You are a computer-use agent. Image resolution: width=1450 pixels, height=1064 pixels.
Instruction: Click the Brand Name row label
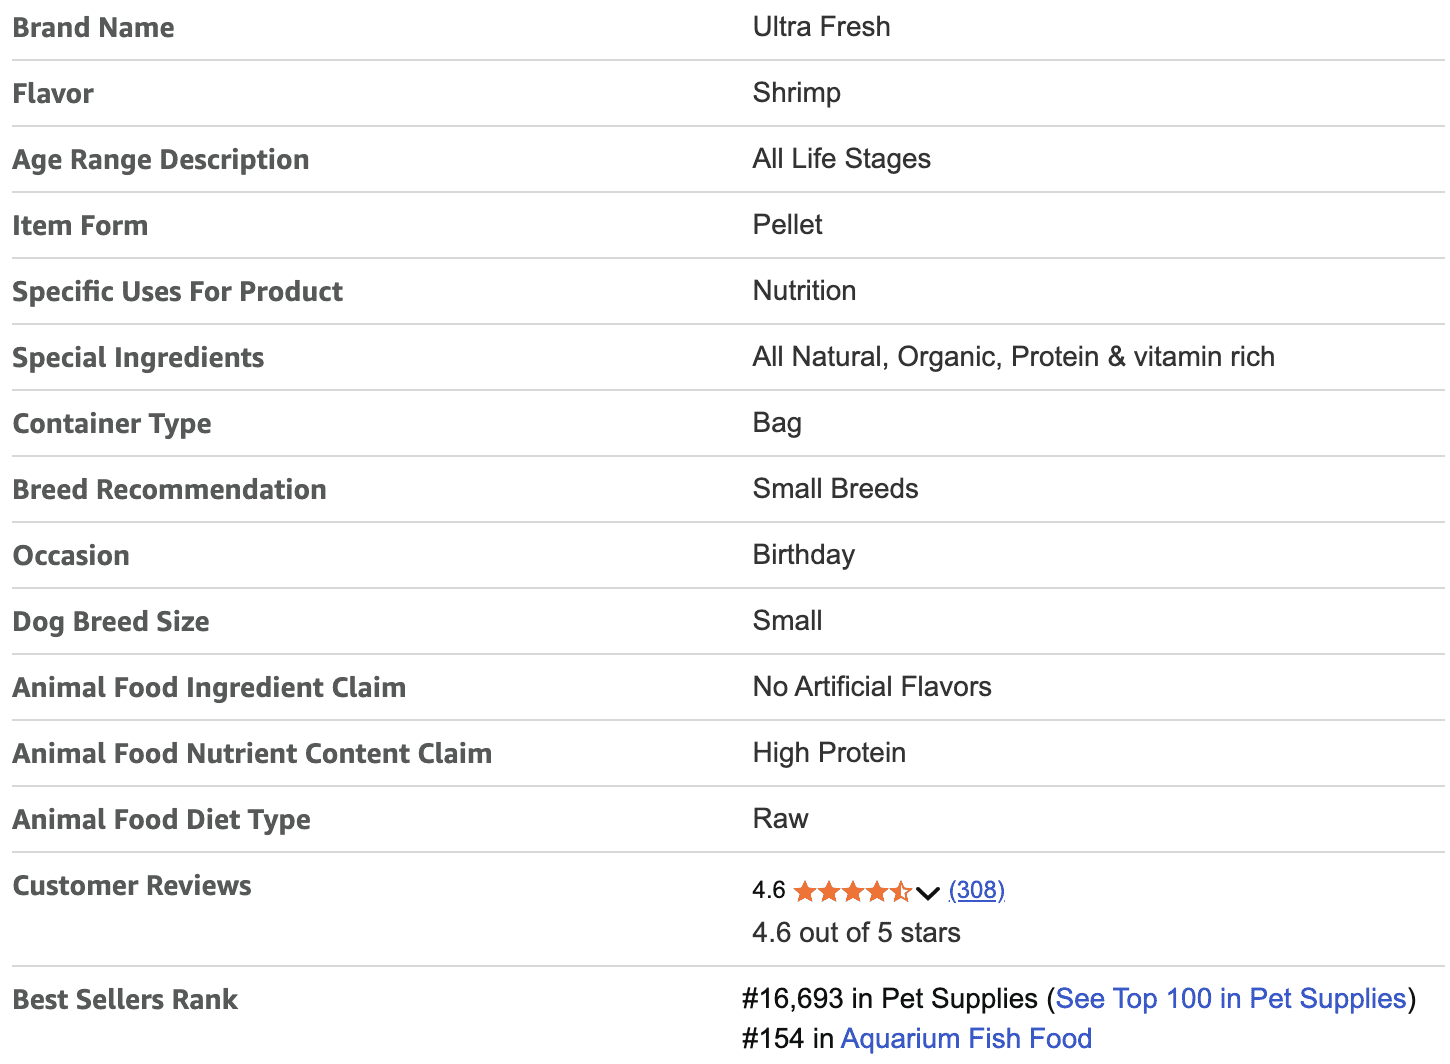tap(93, 27)
